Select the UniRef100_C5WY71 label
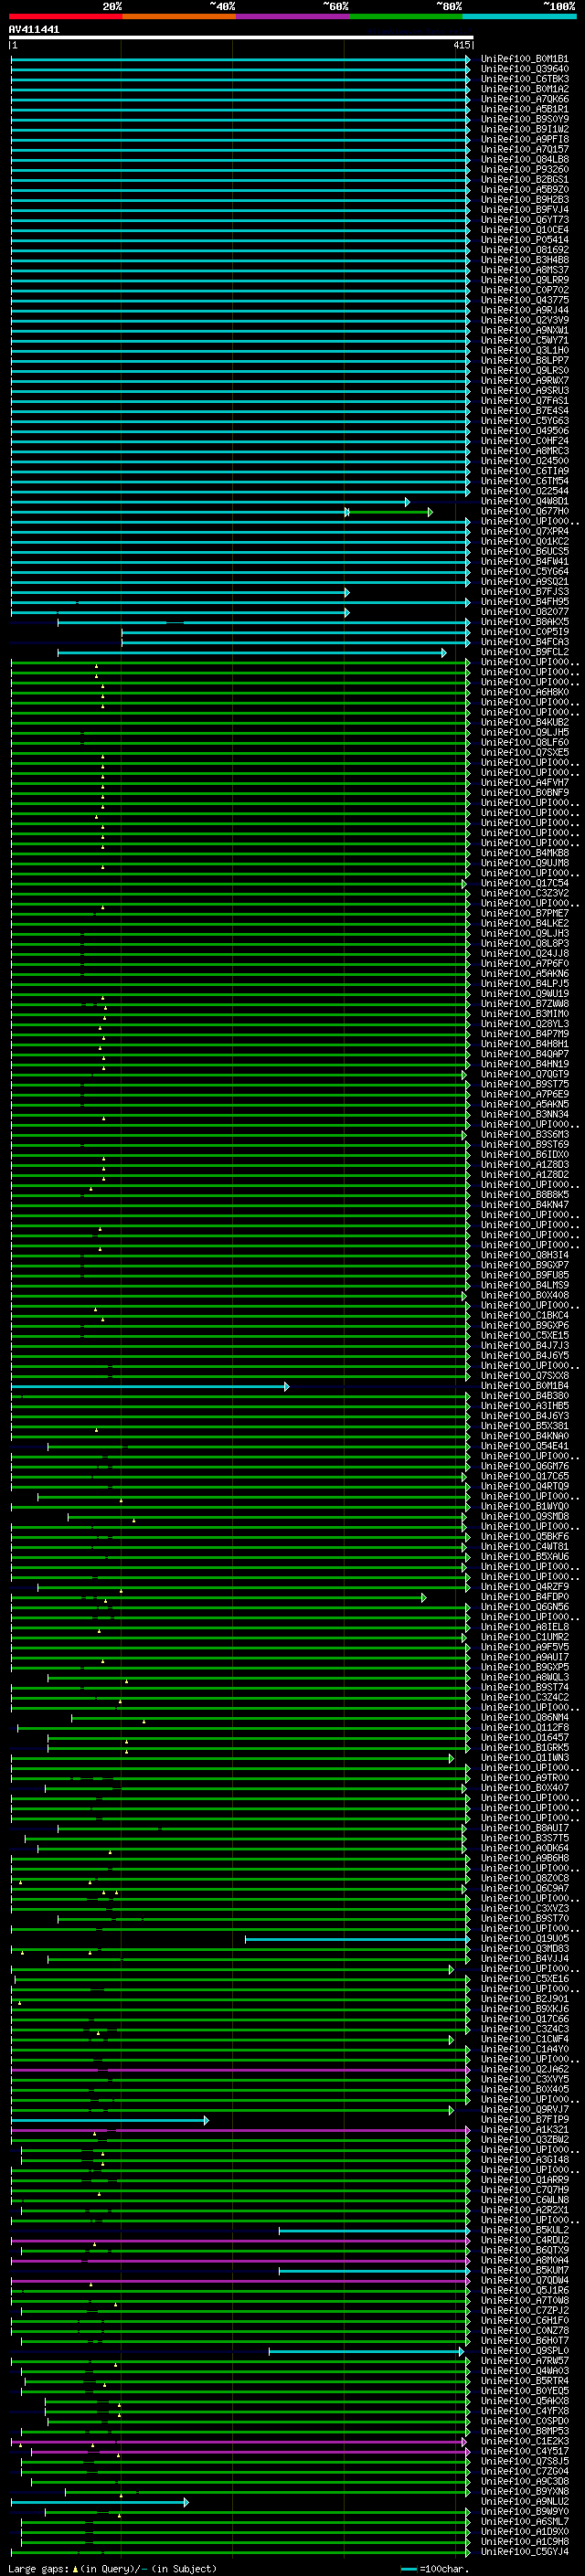Viewport: 585px width, 2576px height. pos(524,341)
